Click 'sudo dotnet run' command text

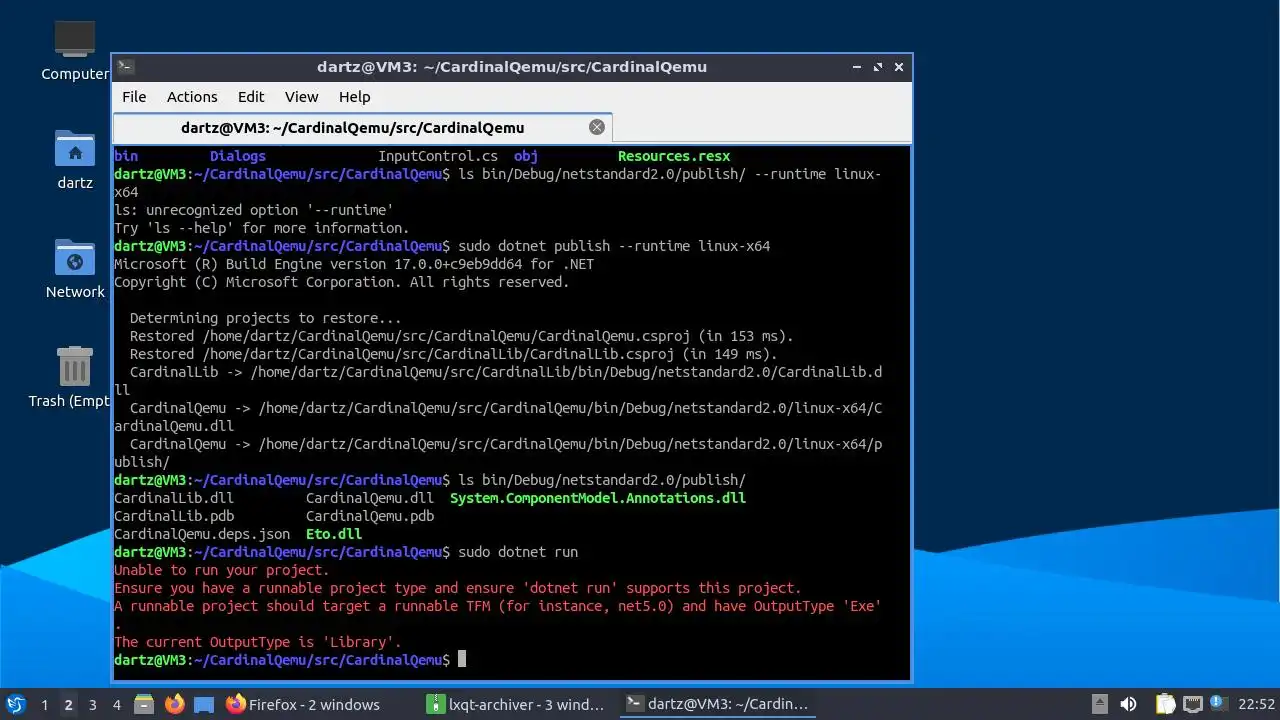[518, 552]
